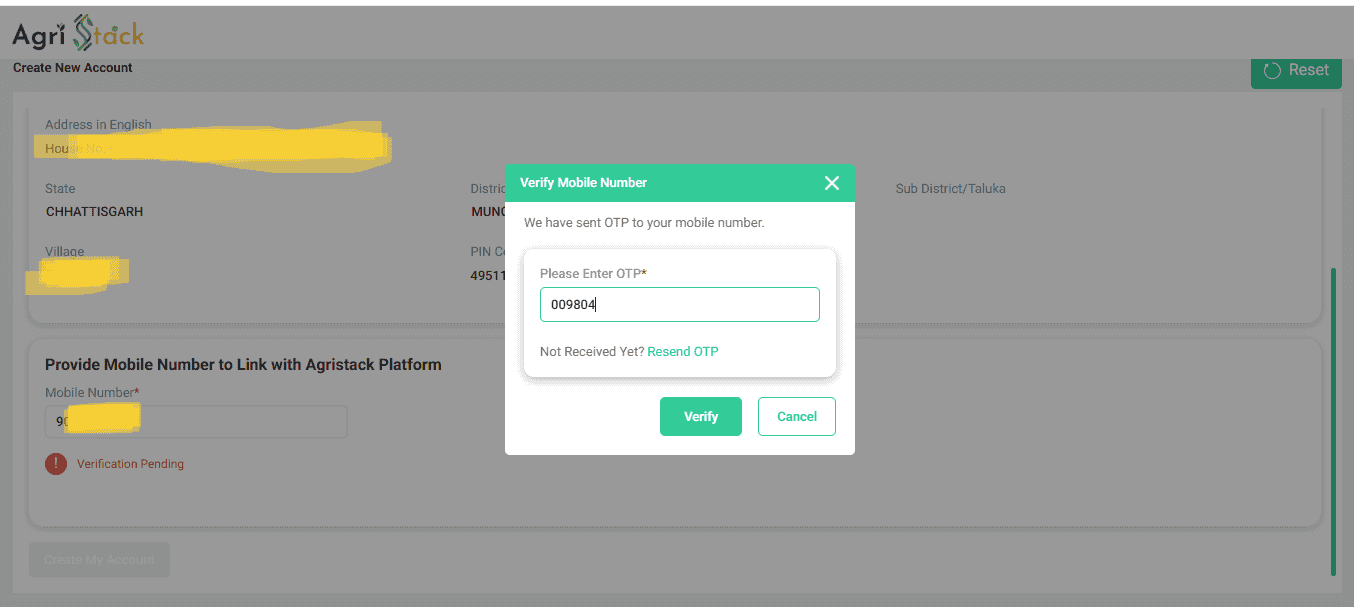This screenshot has height=607, width=1354.
Task: Click the circular reset arrow icon
Action: click(1272, 71)
